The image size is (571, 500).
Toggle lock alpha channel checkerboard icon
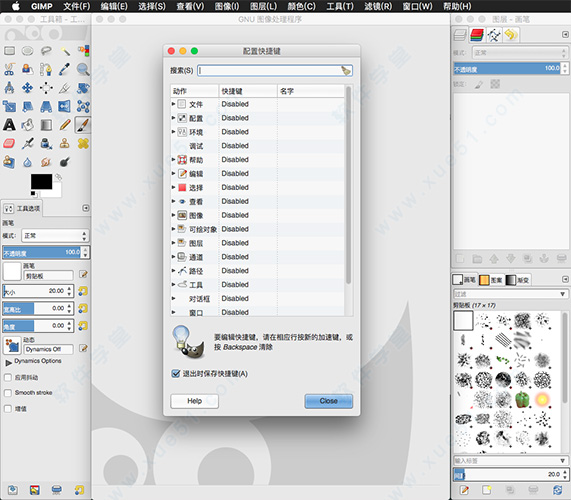click(x=495, y=84)
